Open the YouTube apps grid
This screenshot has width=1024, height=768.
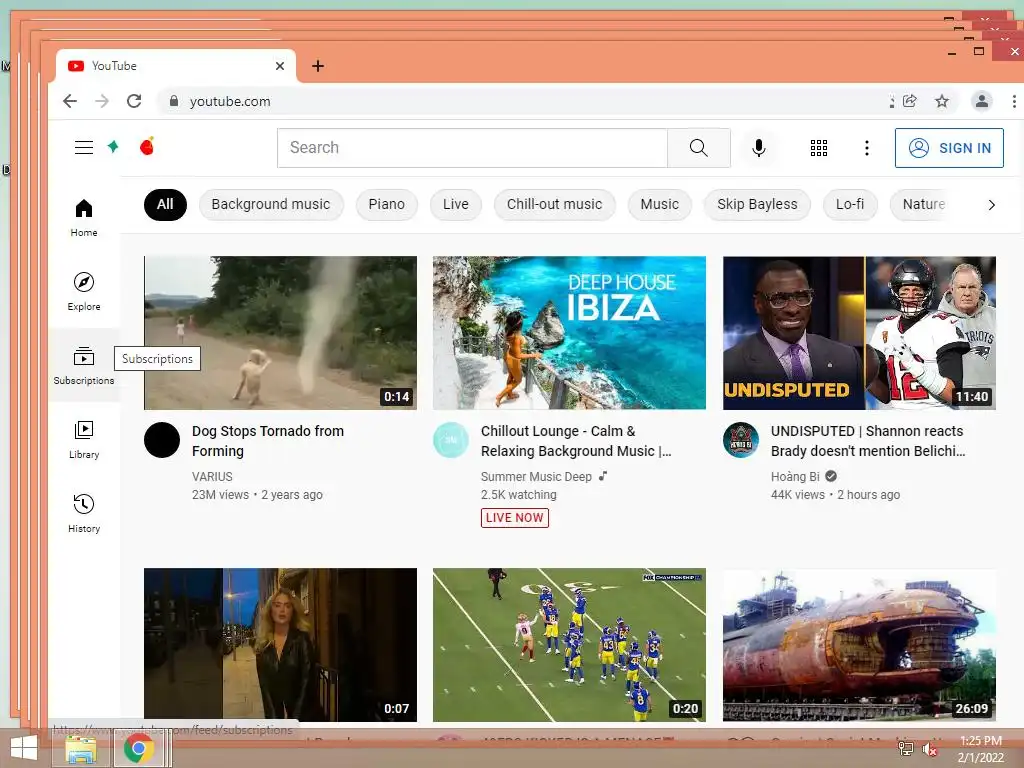click(x=818, y=148)
